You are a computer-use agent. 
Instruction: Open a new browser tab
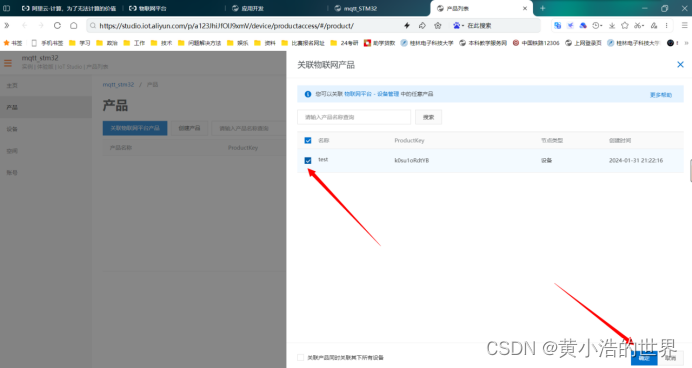pyautogui.click(x=543, y=8)
